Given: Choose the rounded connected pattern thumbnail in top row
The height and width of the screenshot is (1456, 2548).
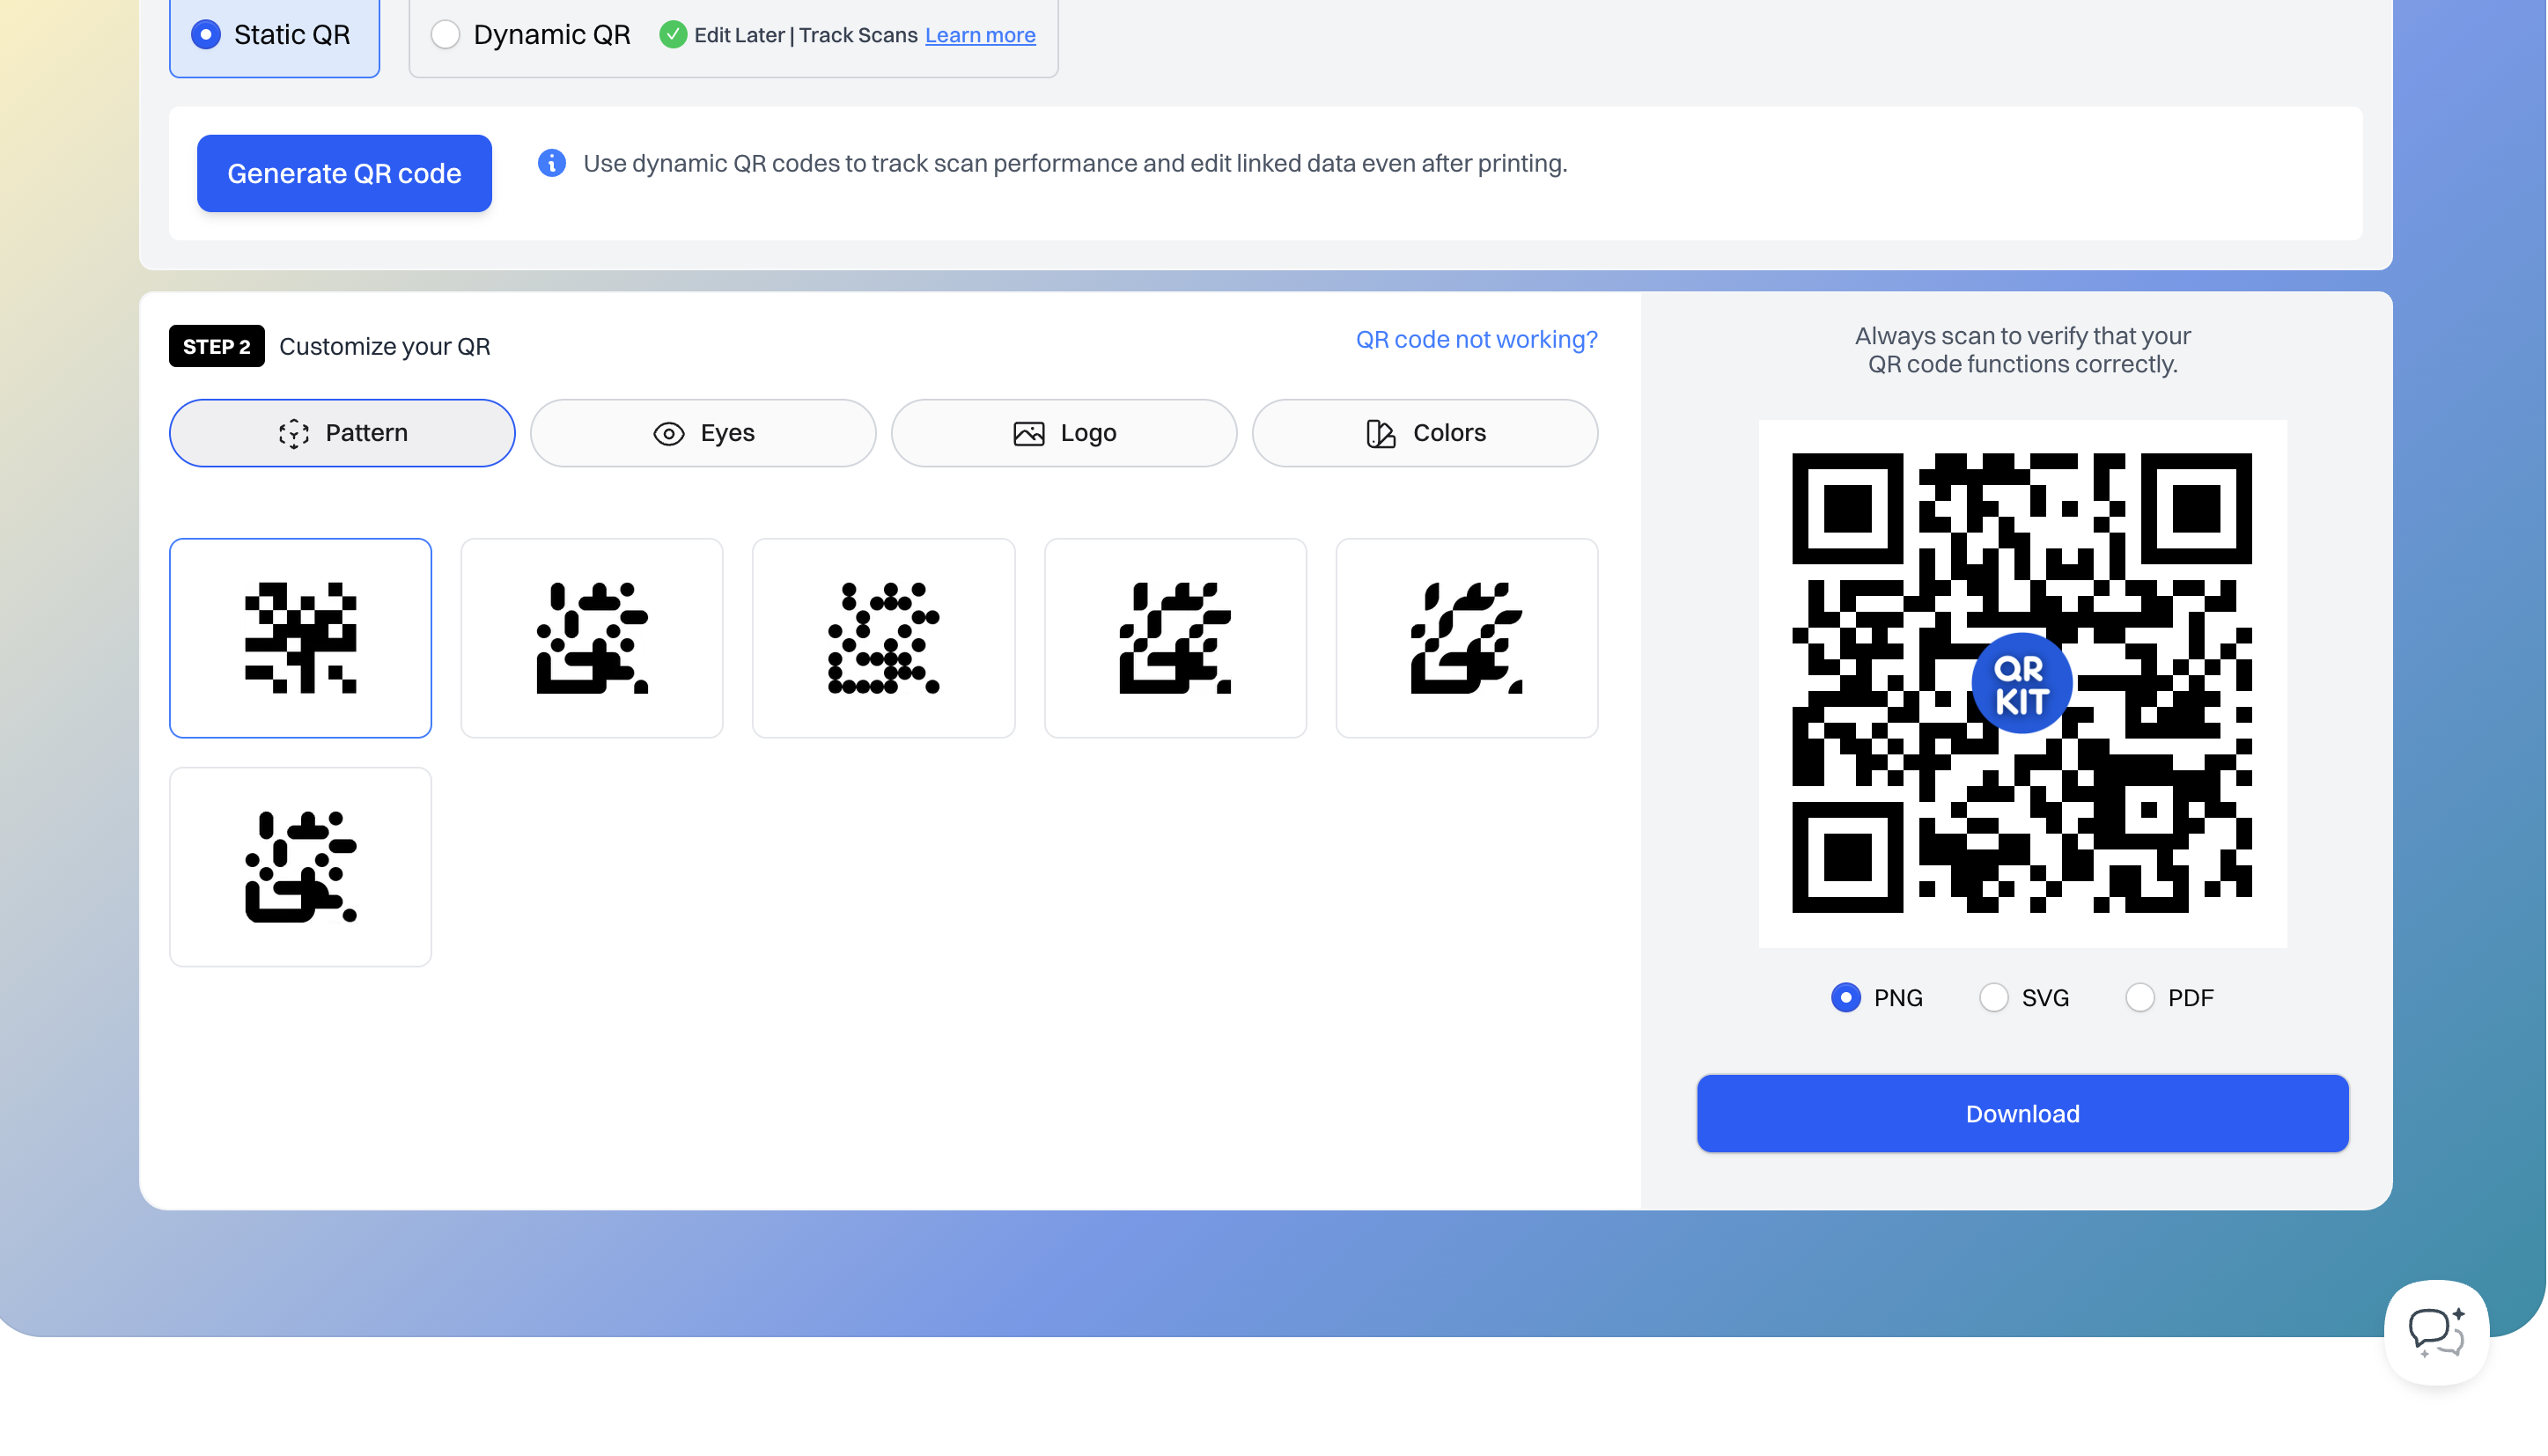Looking at the screenshot, I should [592, 638].
